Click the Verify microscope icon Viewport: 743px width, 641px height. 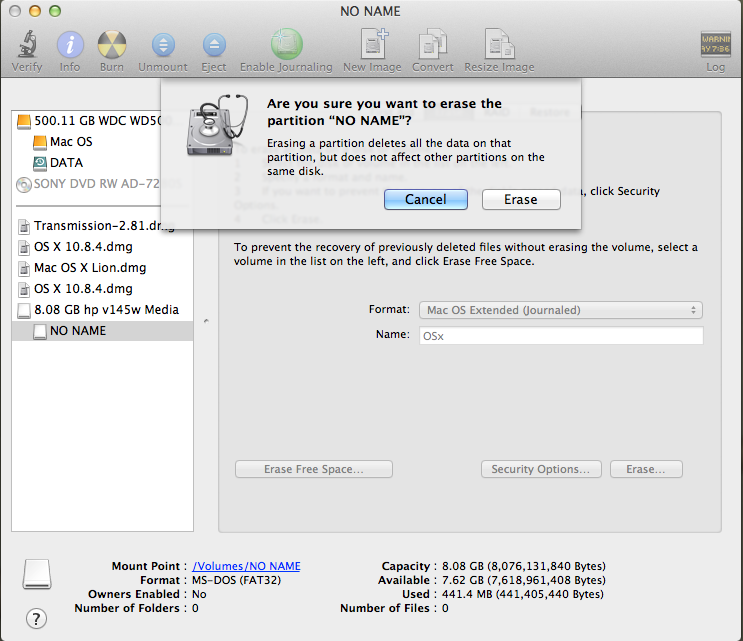coord(27,44)
